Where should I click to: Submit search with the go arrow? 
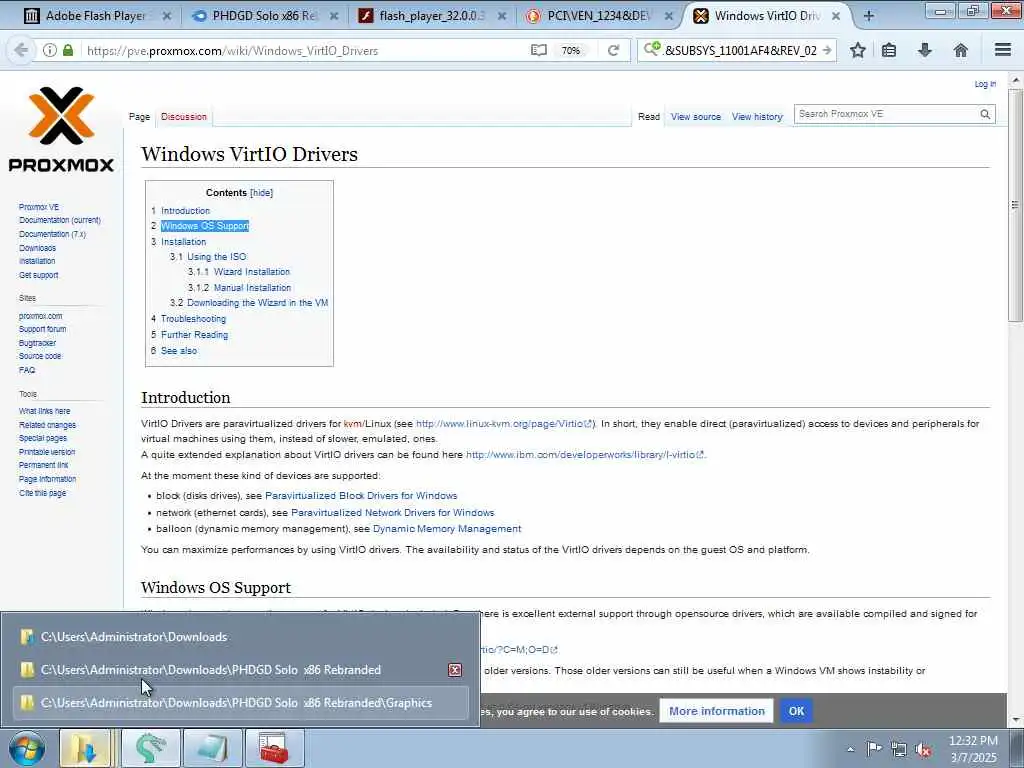[827, 50]
